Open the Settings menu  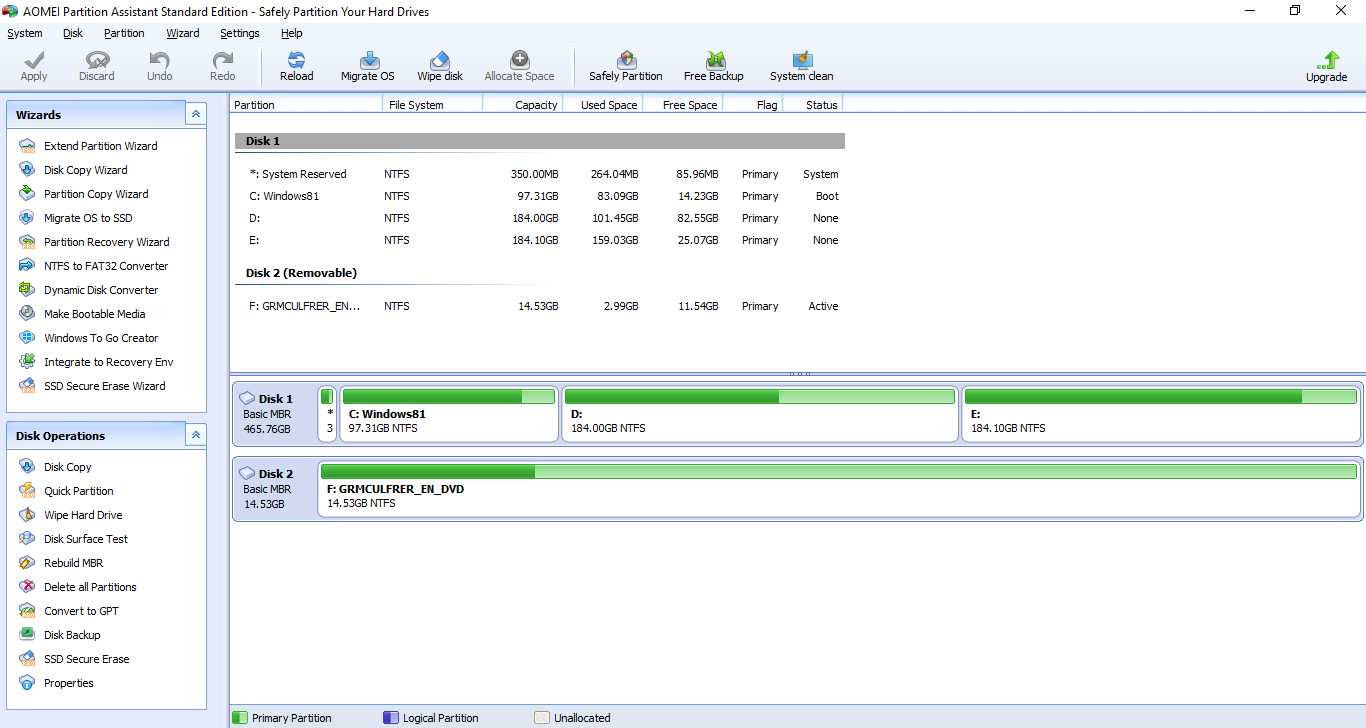point(240,33)
